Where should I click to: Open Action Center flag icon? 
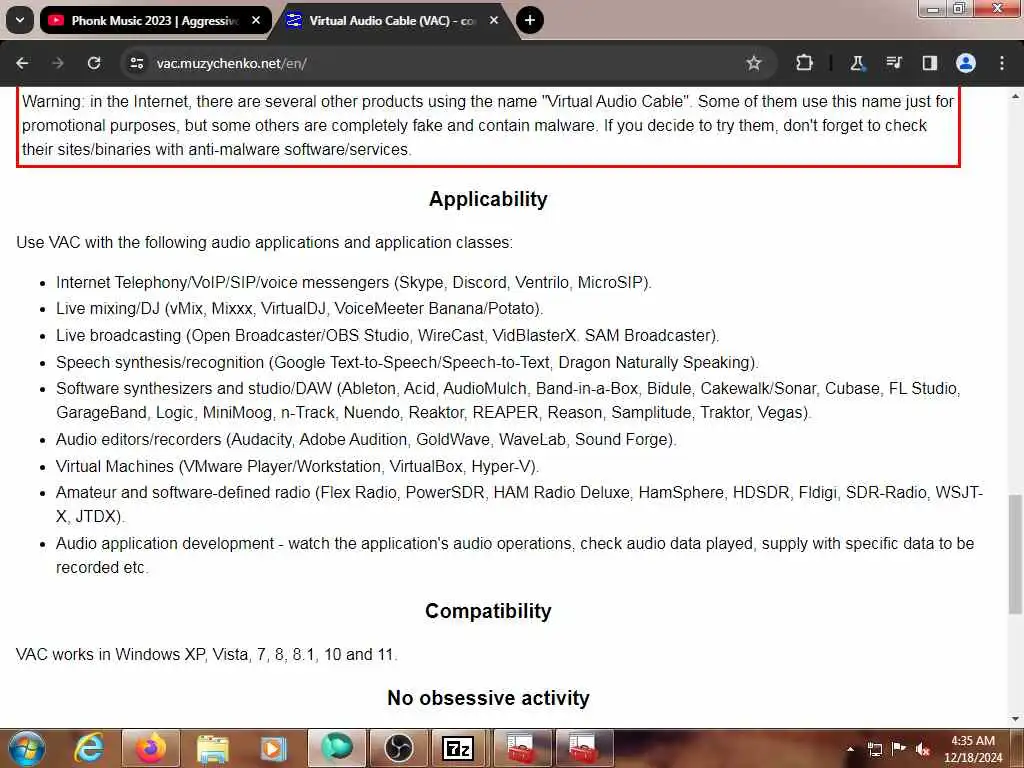click(899, 749)
